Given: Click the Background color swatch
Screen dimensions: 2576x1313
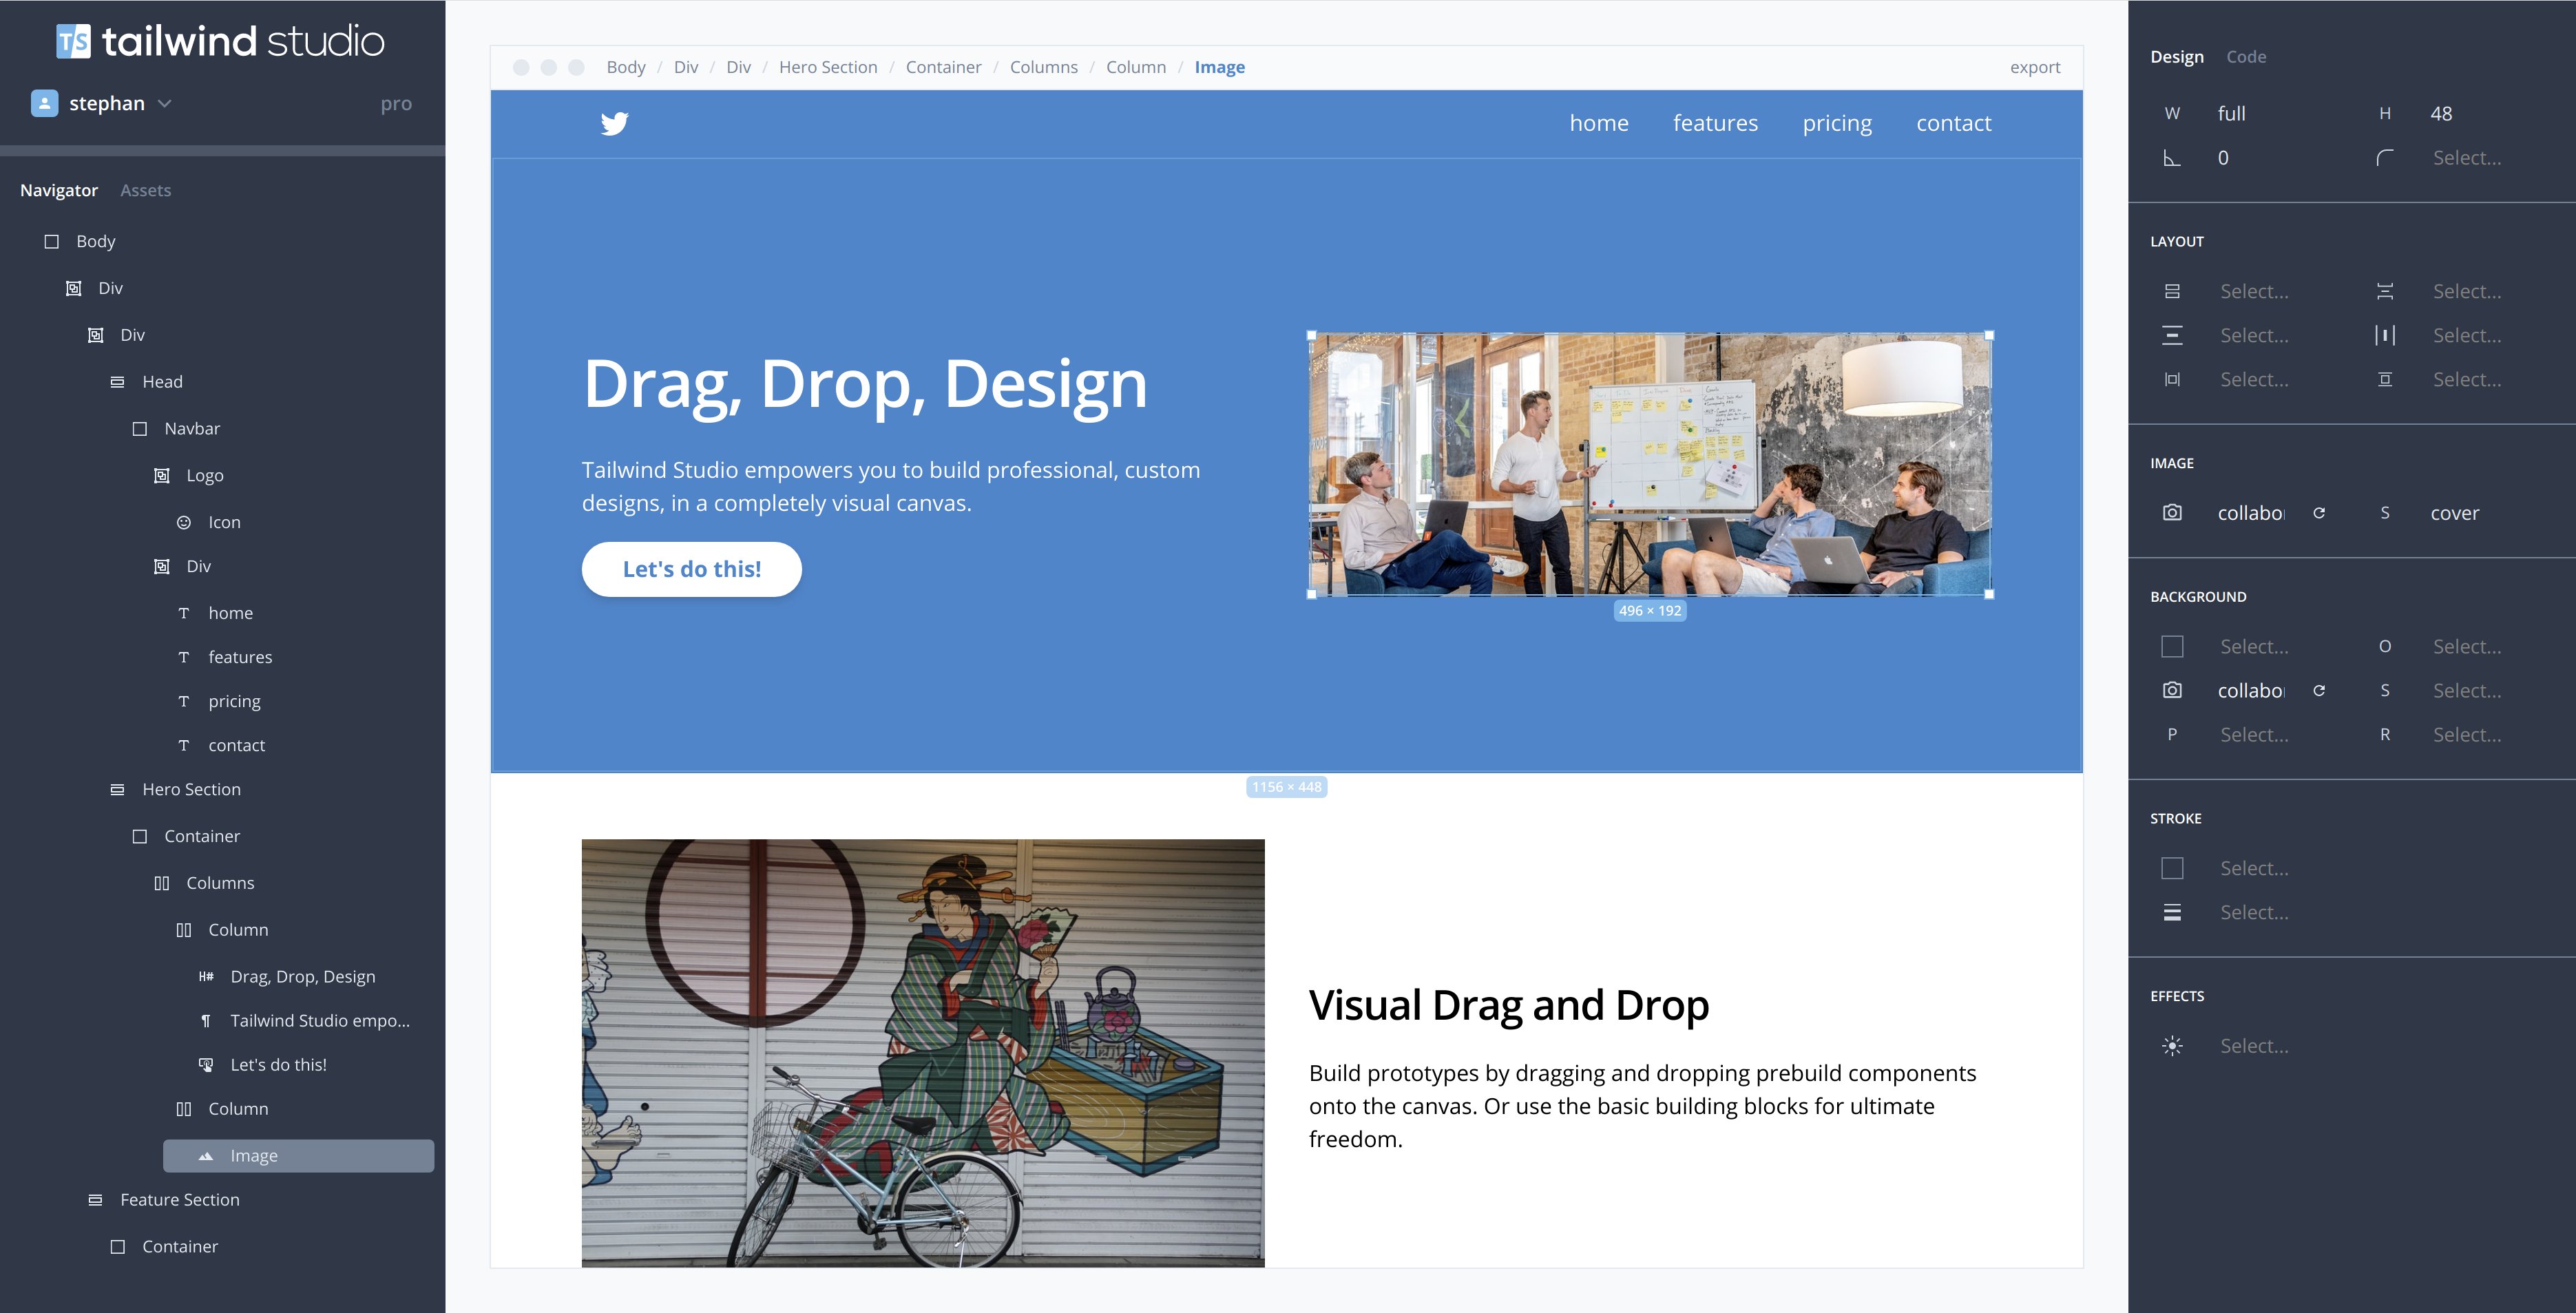Looking at the screenshot, I should tap(2172, 646).
